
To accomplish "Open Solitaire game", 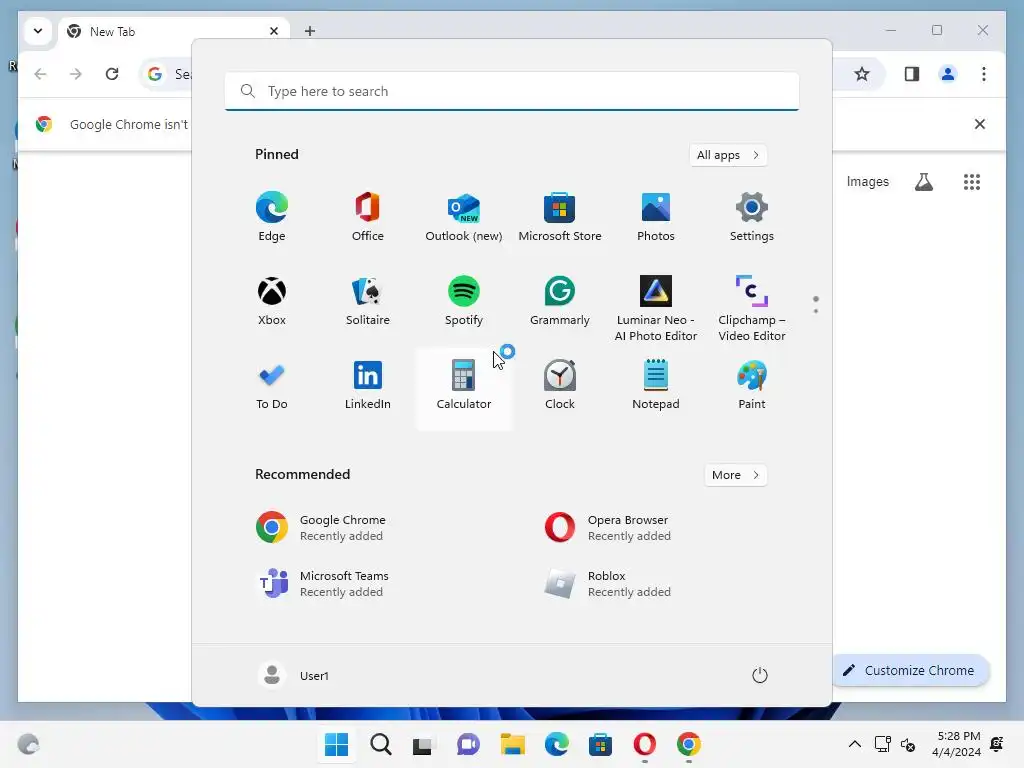I will click(368, 300).
